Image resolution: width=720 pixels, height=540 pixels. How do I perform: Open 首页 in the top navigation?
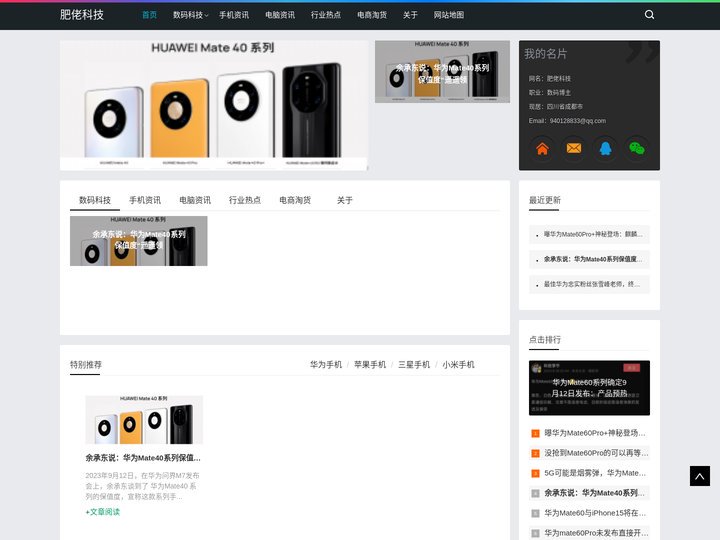click(x=149, y=15)
